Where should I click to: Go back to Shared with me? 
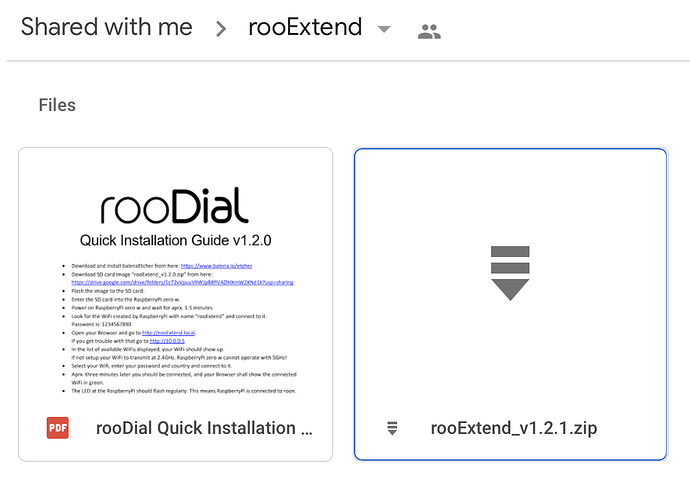106,27
